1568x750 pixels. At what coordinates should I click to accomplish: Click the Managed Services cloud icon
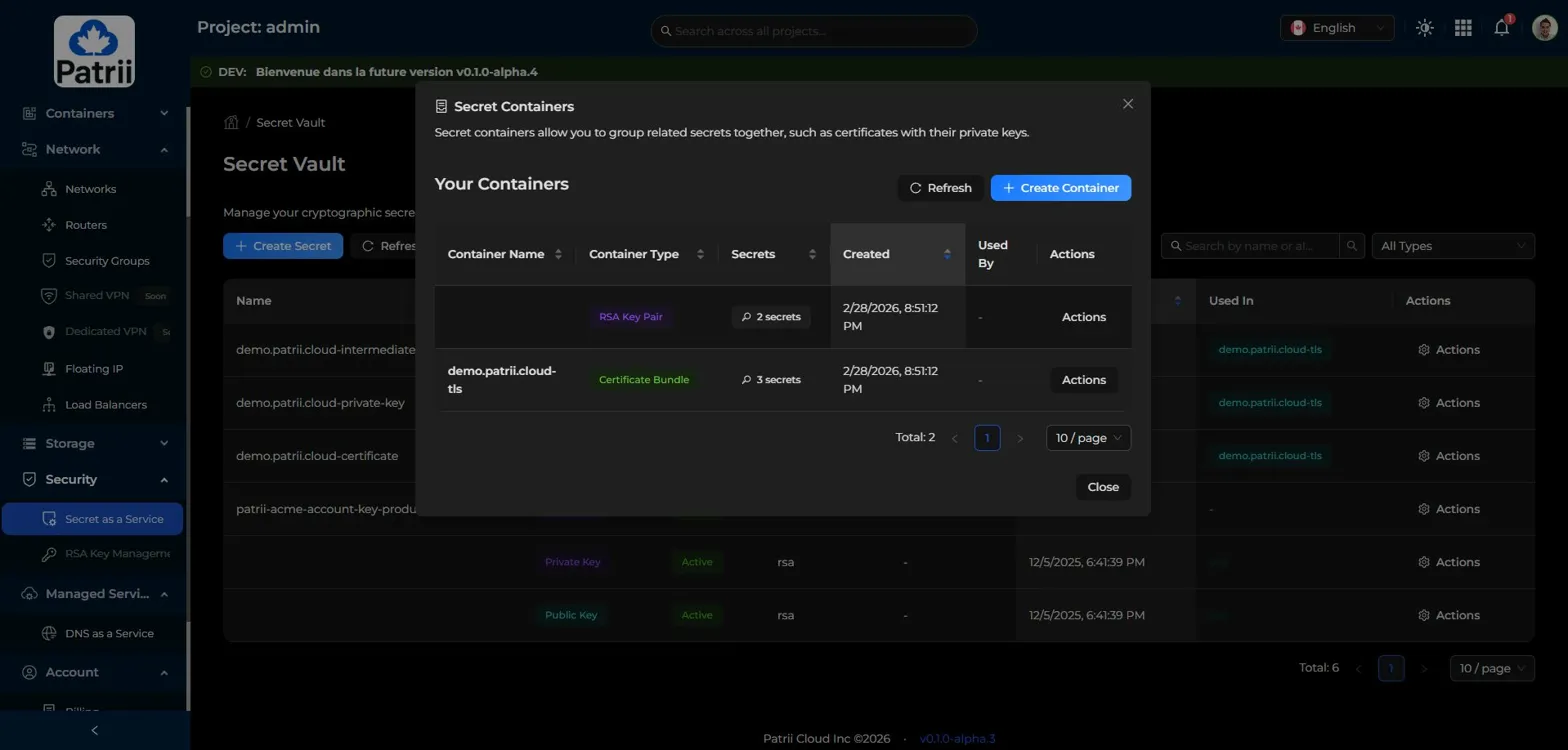coord(29,594)
